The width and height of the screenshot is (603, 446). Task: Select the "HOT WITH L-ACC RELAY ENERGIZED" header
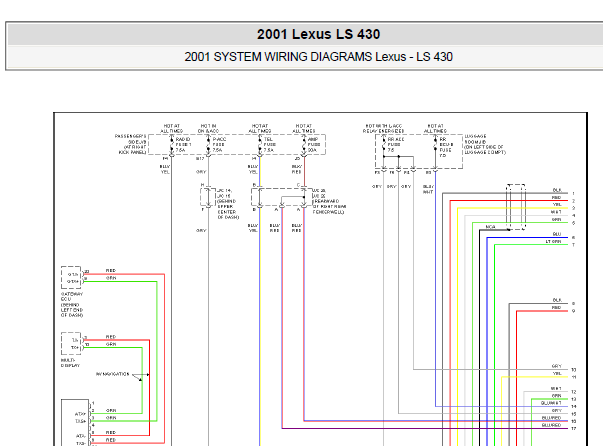(383, 128)
